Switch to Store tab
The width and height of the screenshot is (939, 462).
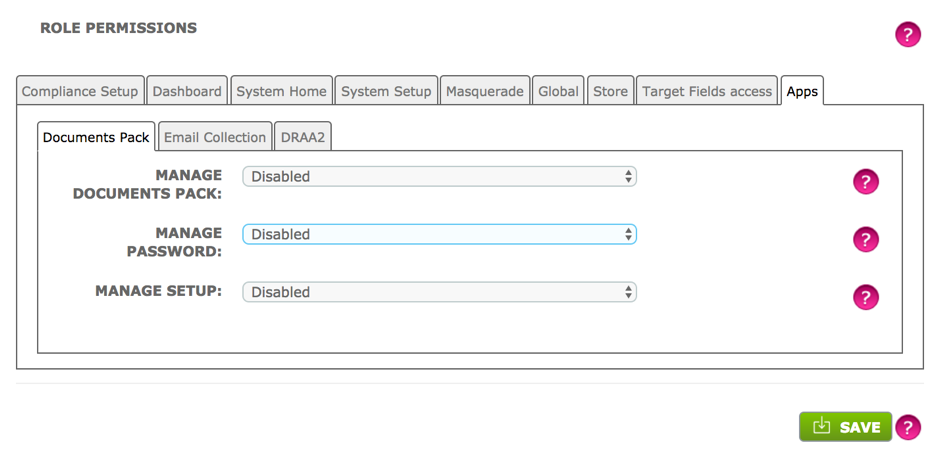610,91
